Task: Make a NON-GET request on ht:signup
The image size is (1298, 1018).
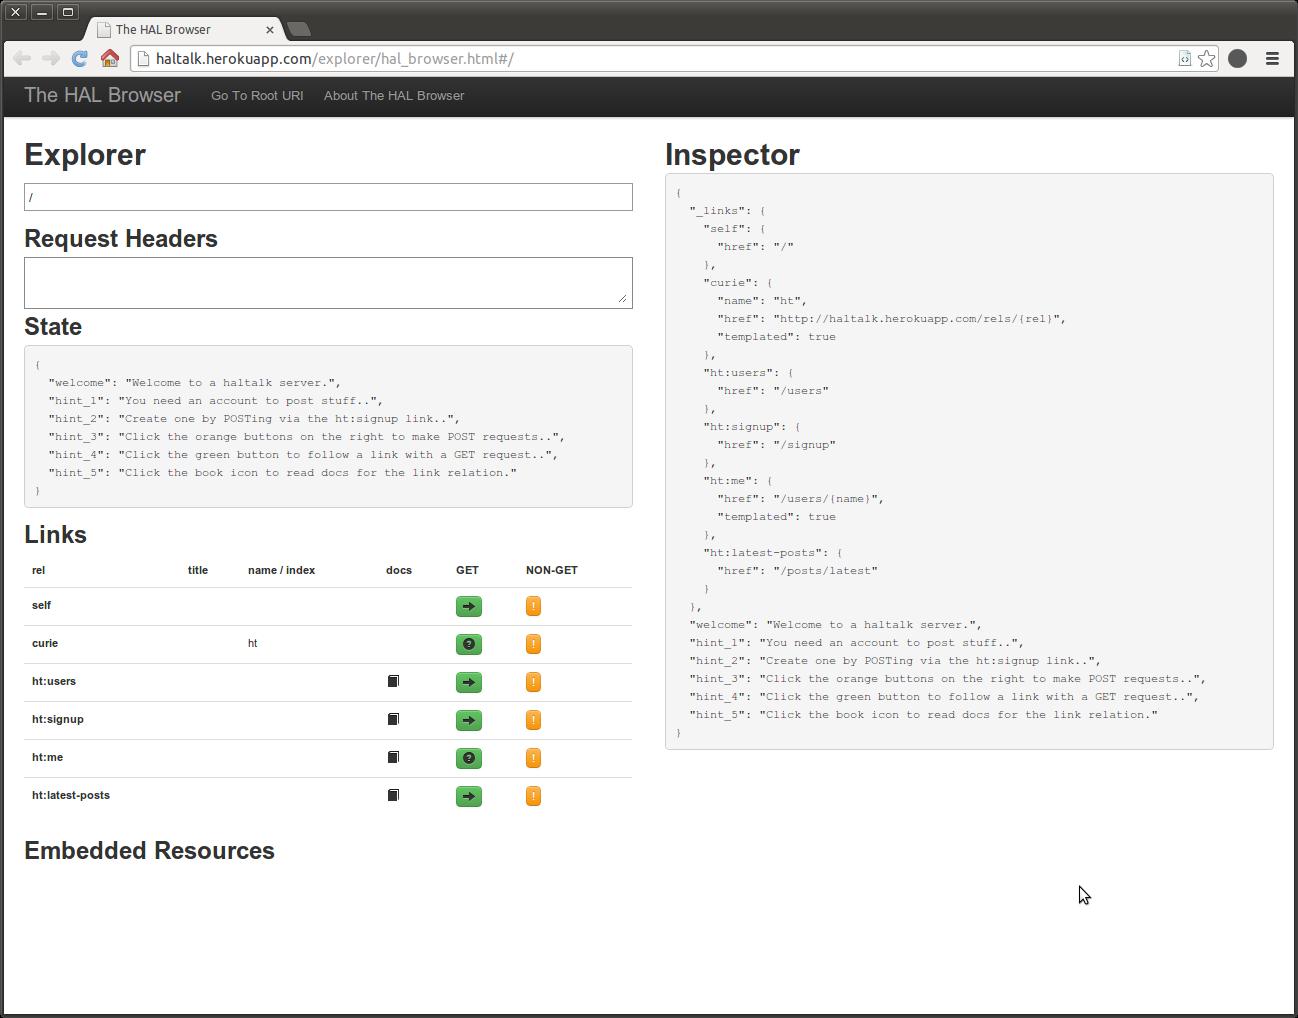Action: pos(532,720)
